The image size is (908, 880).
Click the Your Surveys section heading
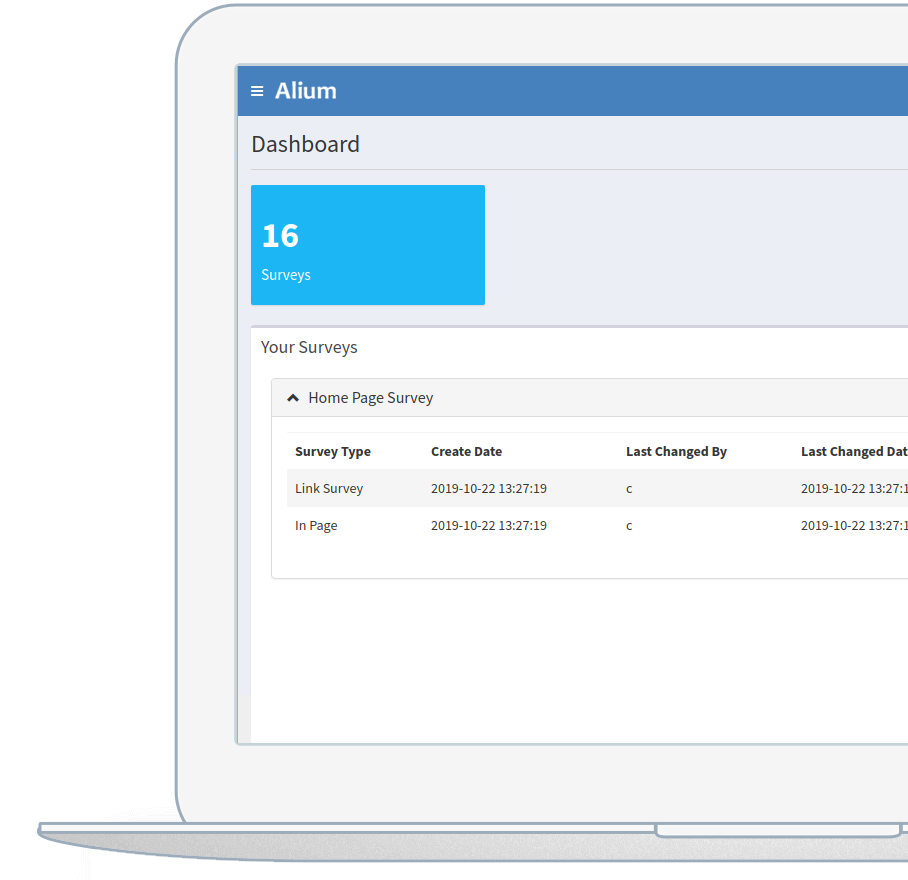[x=309, y=348]
